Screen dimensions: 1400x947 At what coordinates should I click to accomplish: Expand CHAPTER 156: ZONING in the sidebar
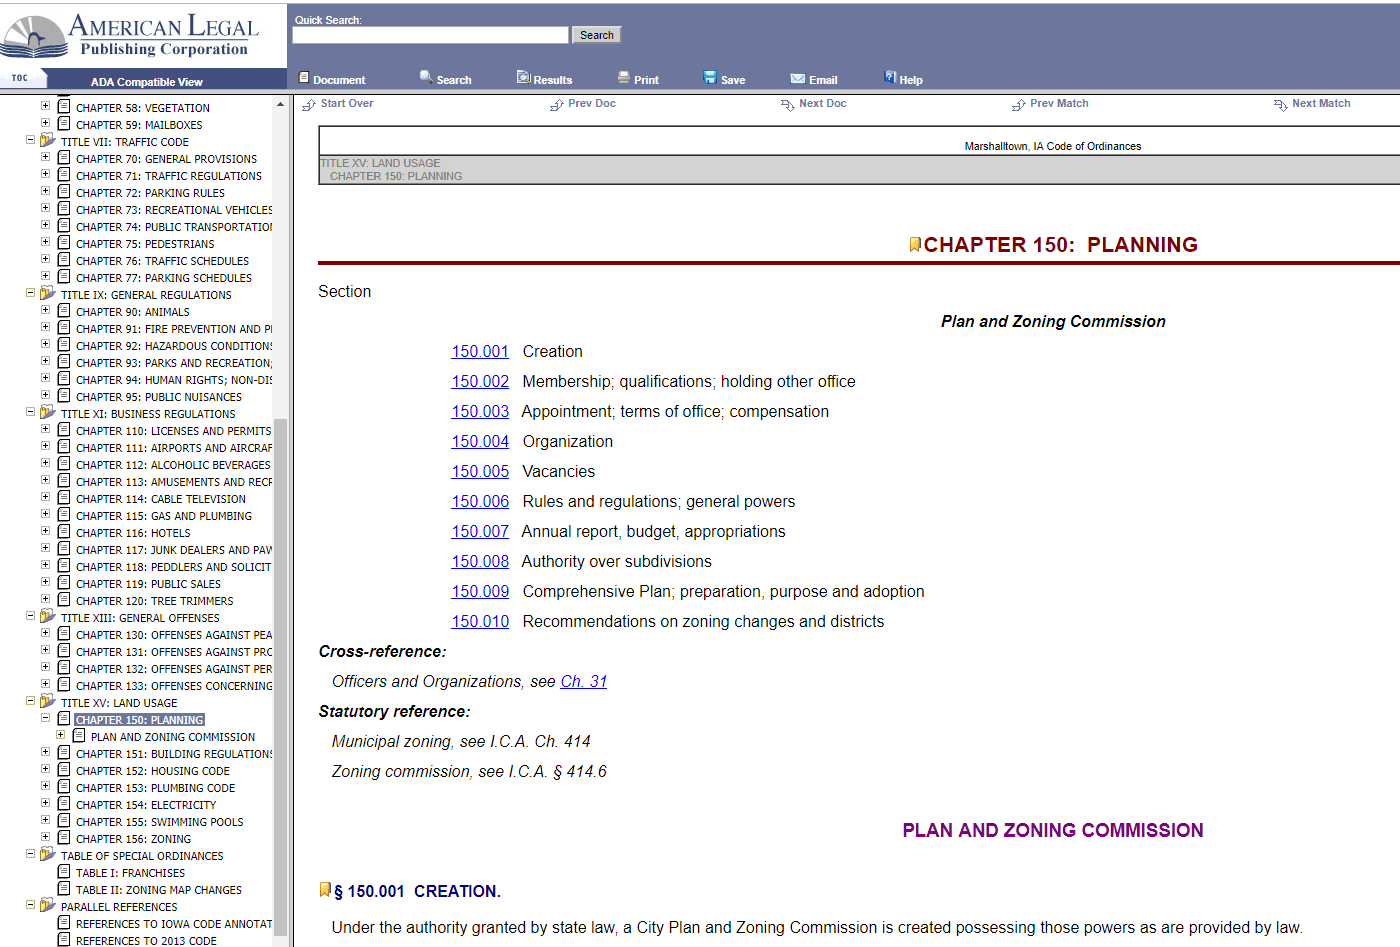pos(46,838)
